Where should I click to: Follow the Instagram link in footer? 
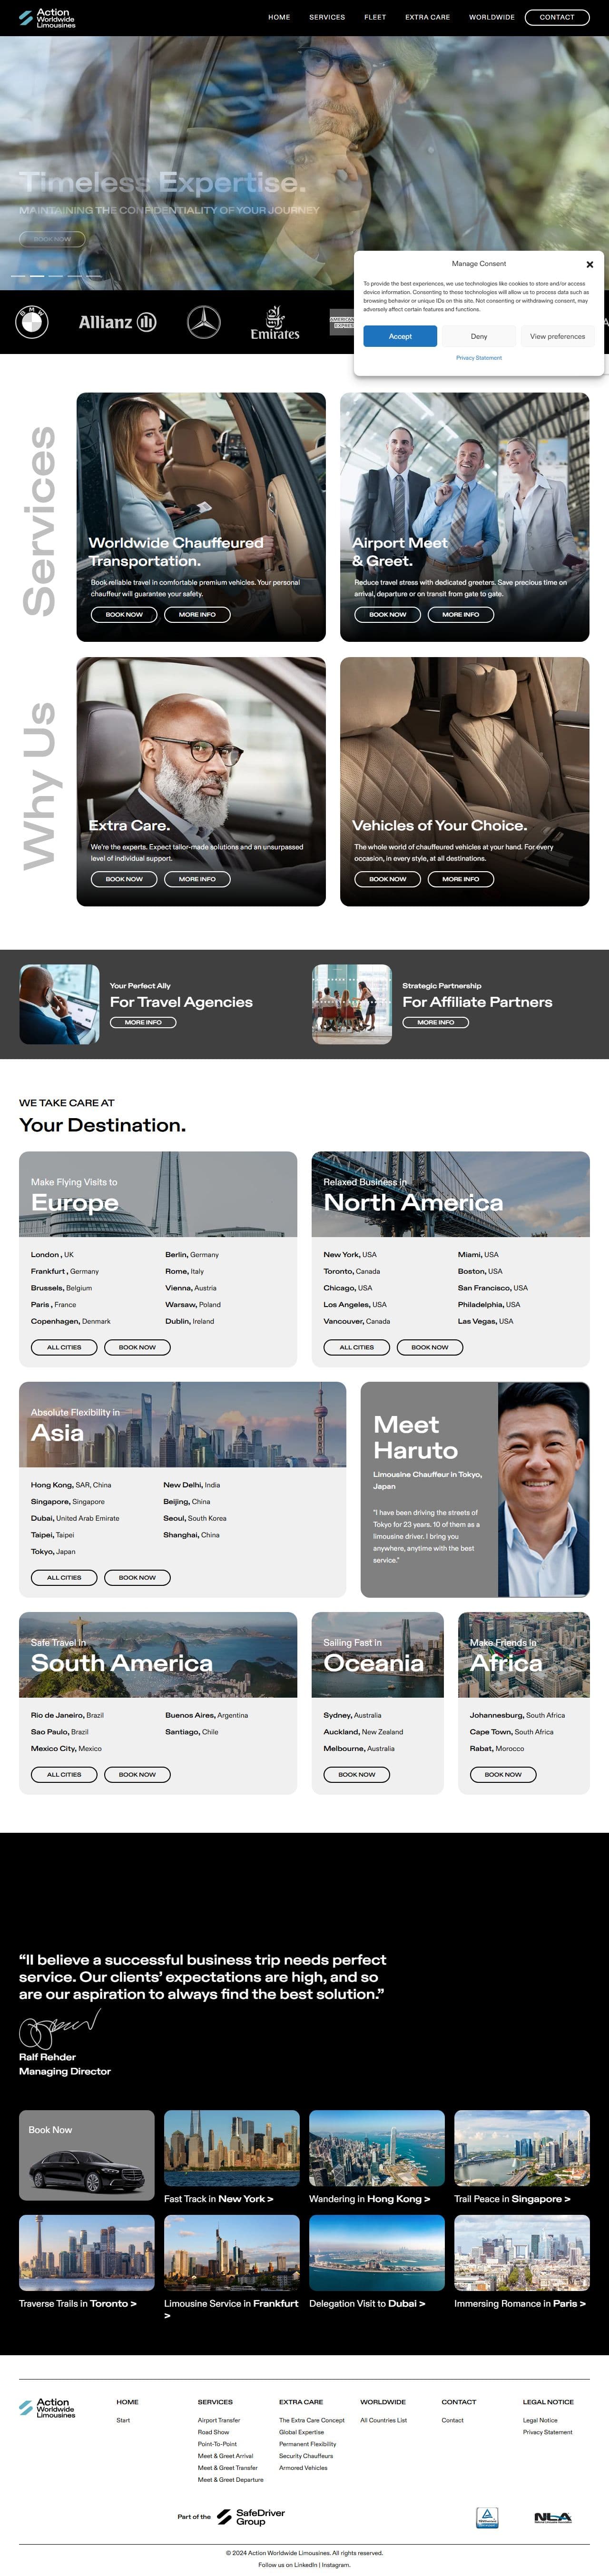(x=336, y=2564)
